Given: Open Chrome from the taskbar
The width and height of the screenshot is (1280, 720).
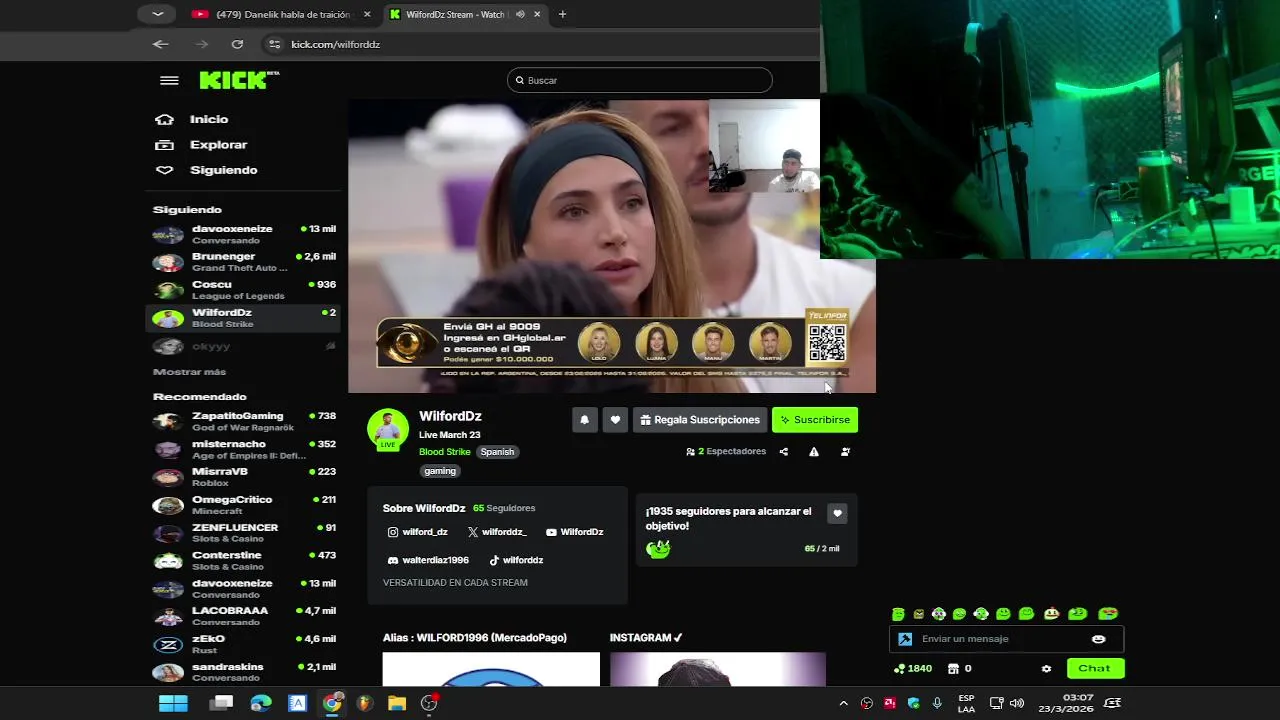Looking at the screenshot, I should point(332,703).
